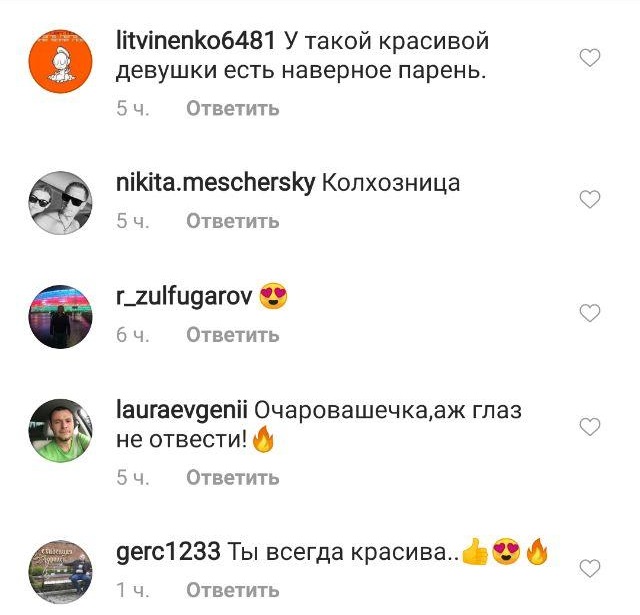Reply to lauraevgenii's comment with Ответить

[x=233, y=477]
